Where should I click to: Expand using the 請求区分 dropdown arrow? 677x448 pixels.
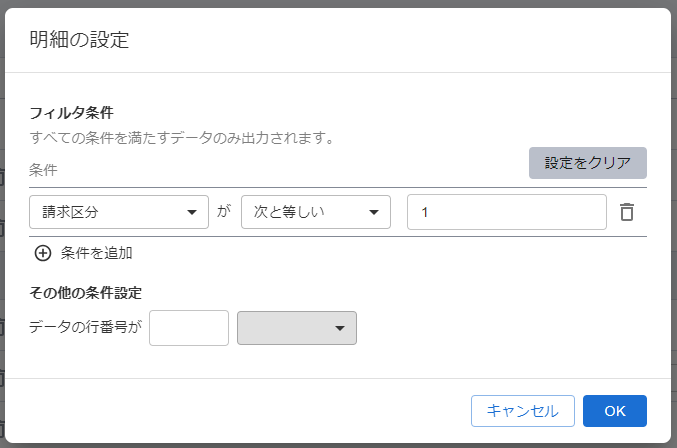(192, 212)
